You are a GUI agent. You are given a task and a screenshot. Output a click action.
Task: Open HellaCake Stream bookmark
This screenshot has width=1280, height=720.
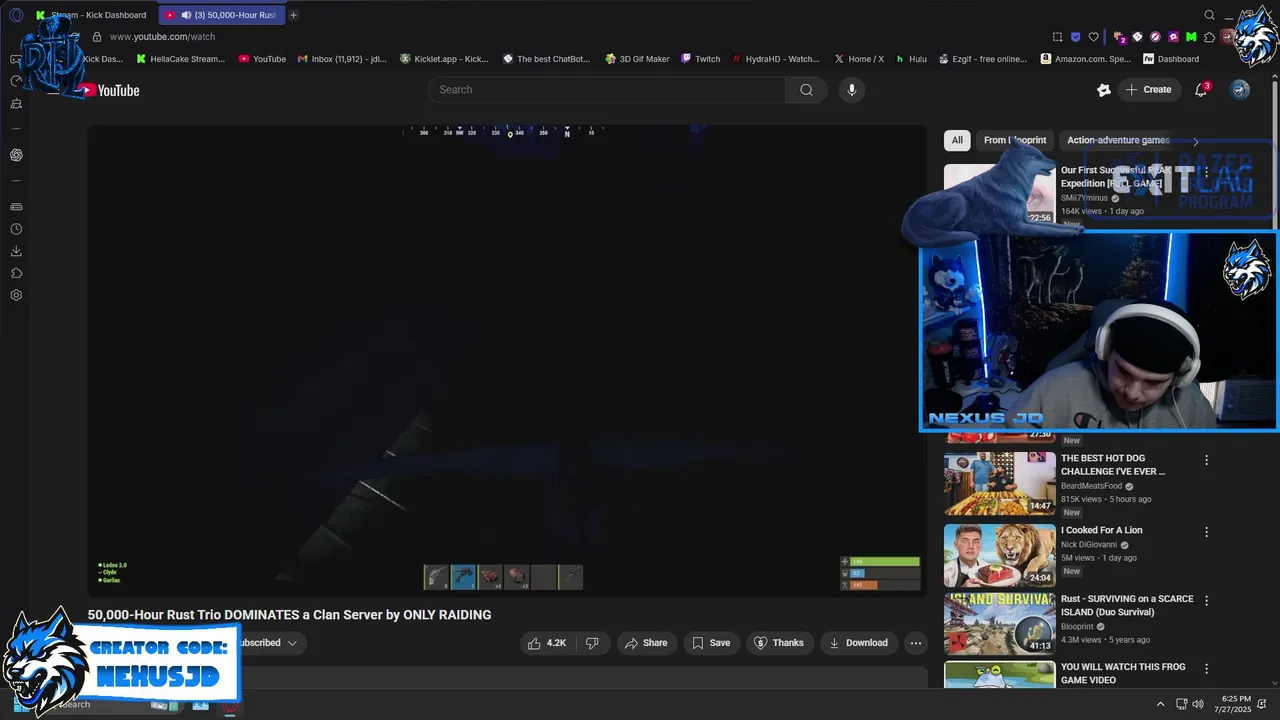click(181, 59)
